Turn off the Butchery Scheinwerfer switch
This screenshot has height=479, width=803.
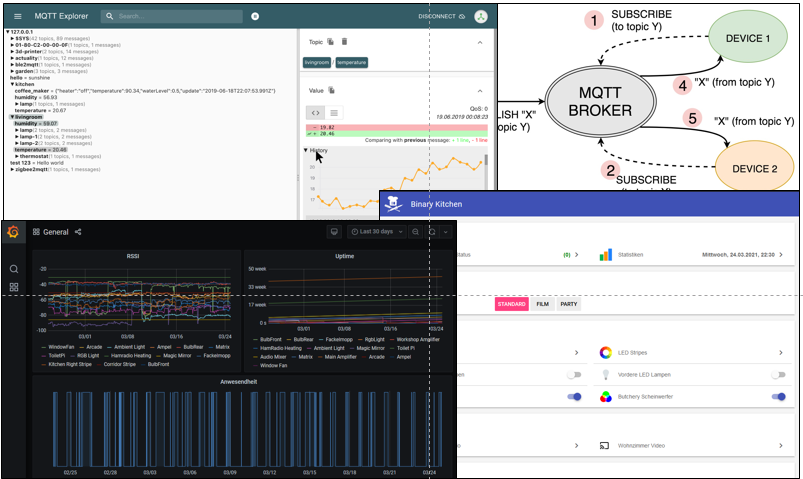coord(778,397)
